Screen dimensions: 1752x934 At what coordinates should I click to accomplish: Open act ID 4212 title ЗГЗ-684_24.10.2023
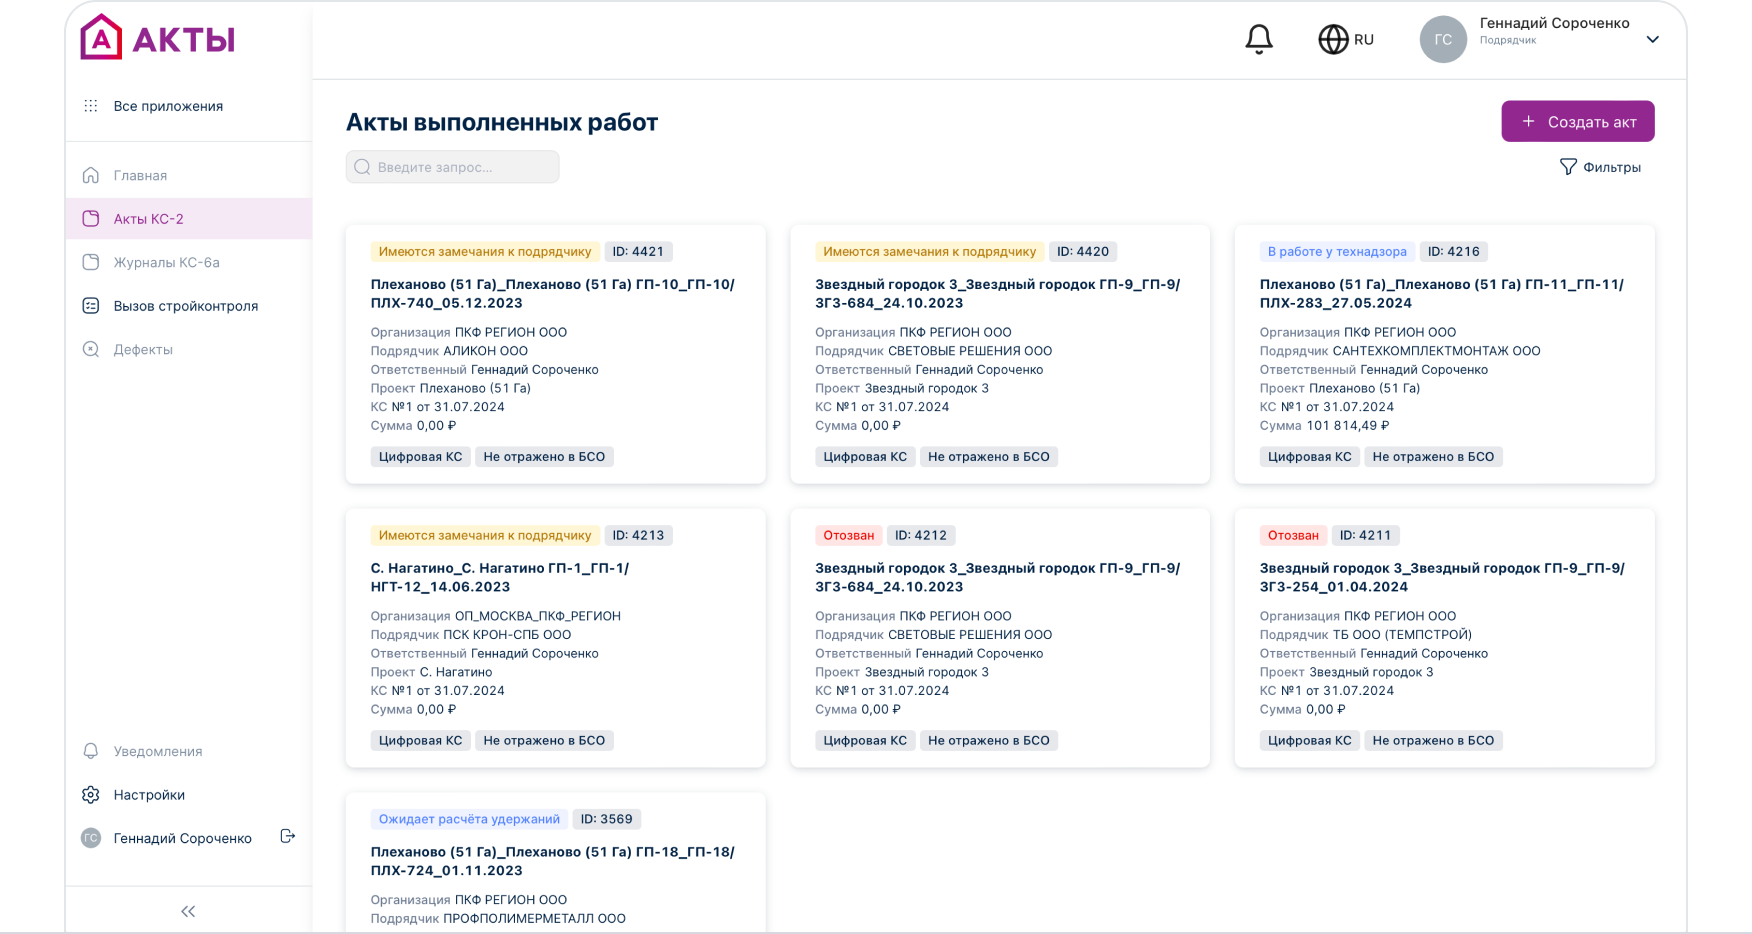tap(997, 578)
